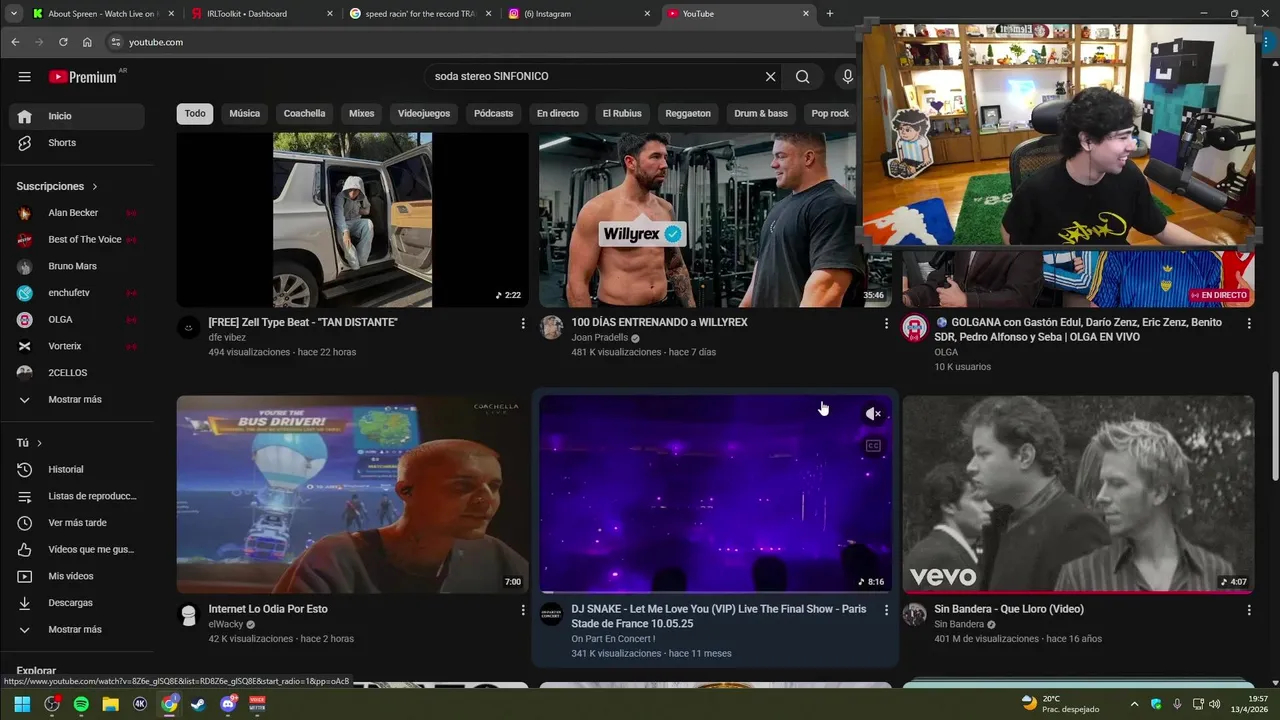The image size is (1280, 720).
Task: Select the En directo filter chip
Action: coord(558,113)
